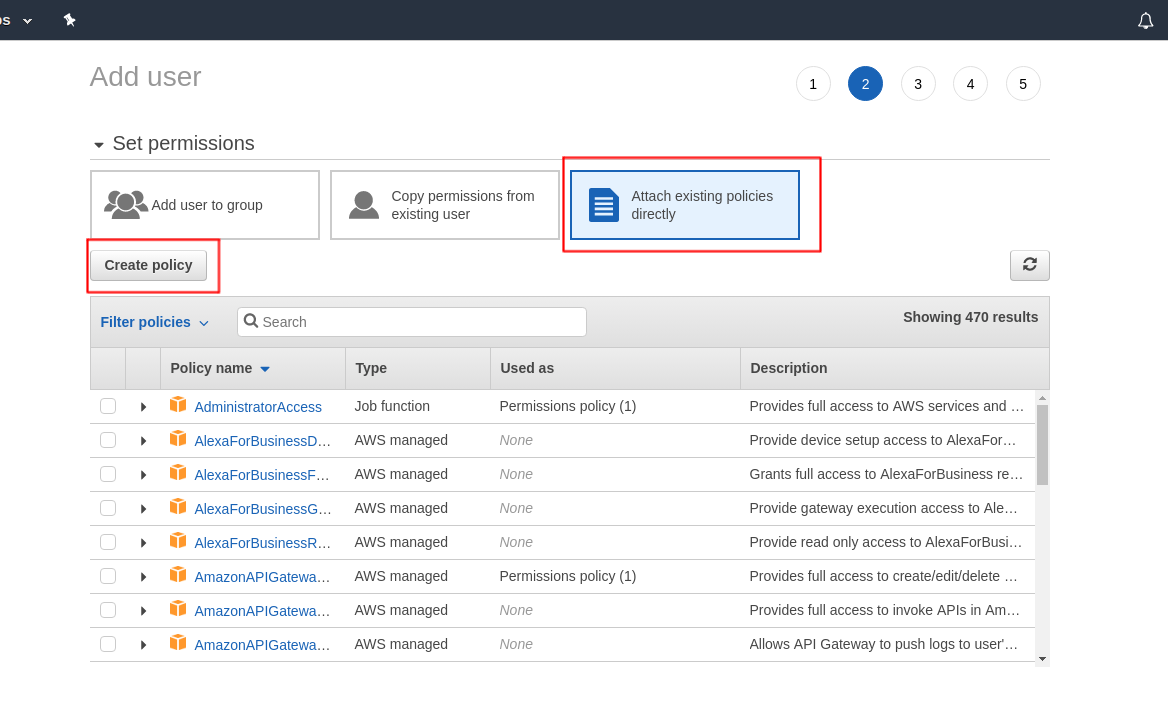Expand the AdministratorAccess policy row details
Screen dimensions: 1168x713
143,407
